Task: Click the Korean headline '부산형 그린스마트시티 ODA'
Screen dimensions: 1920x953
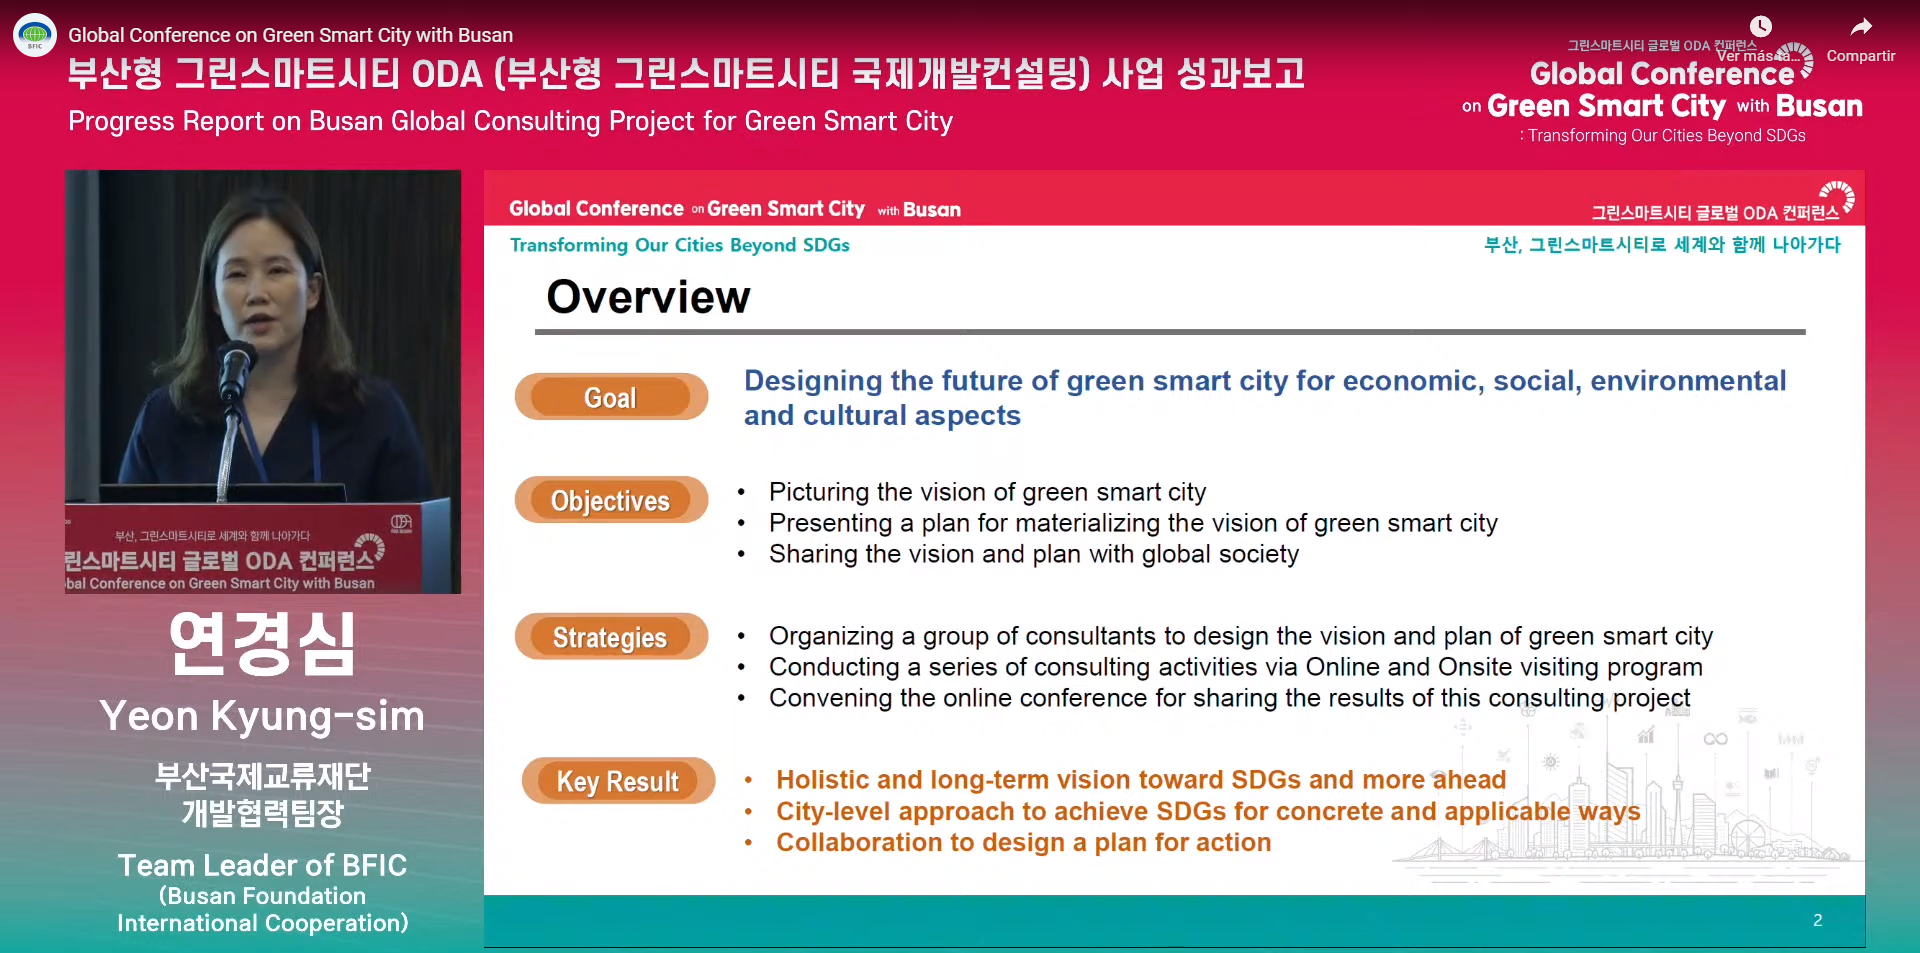Action: (x=686, y=74)
